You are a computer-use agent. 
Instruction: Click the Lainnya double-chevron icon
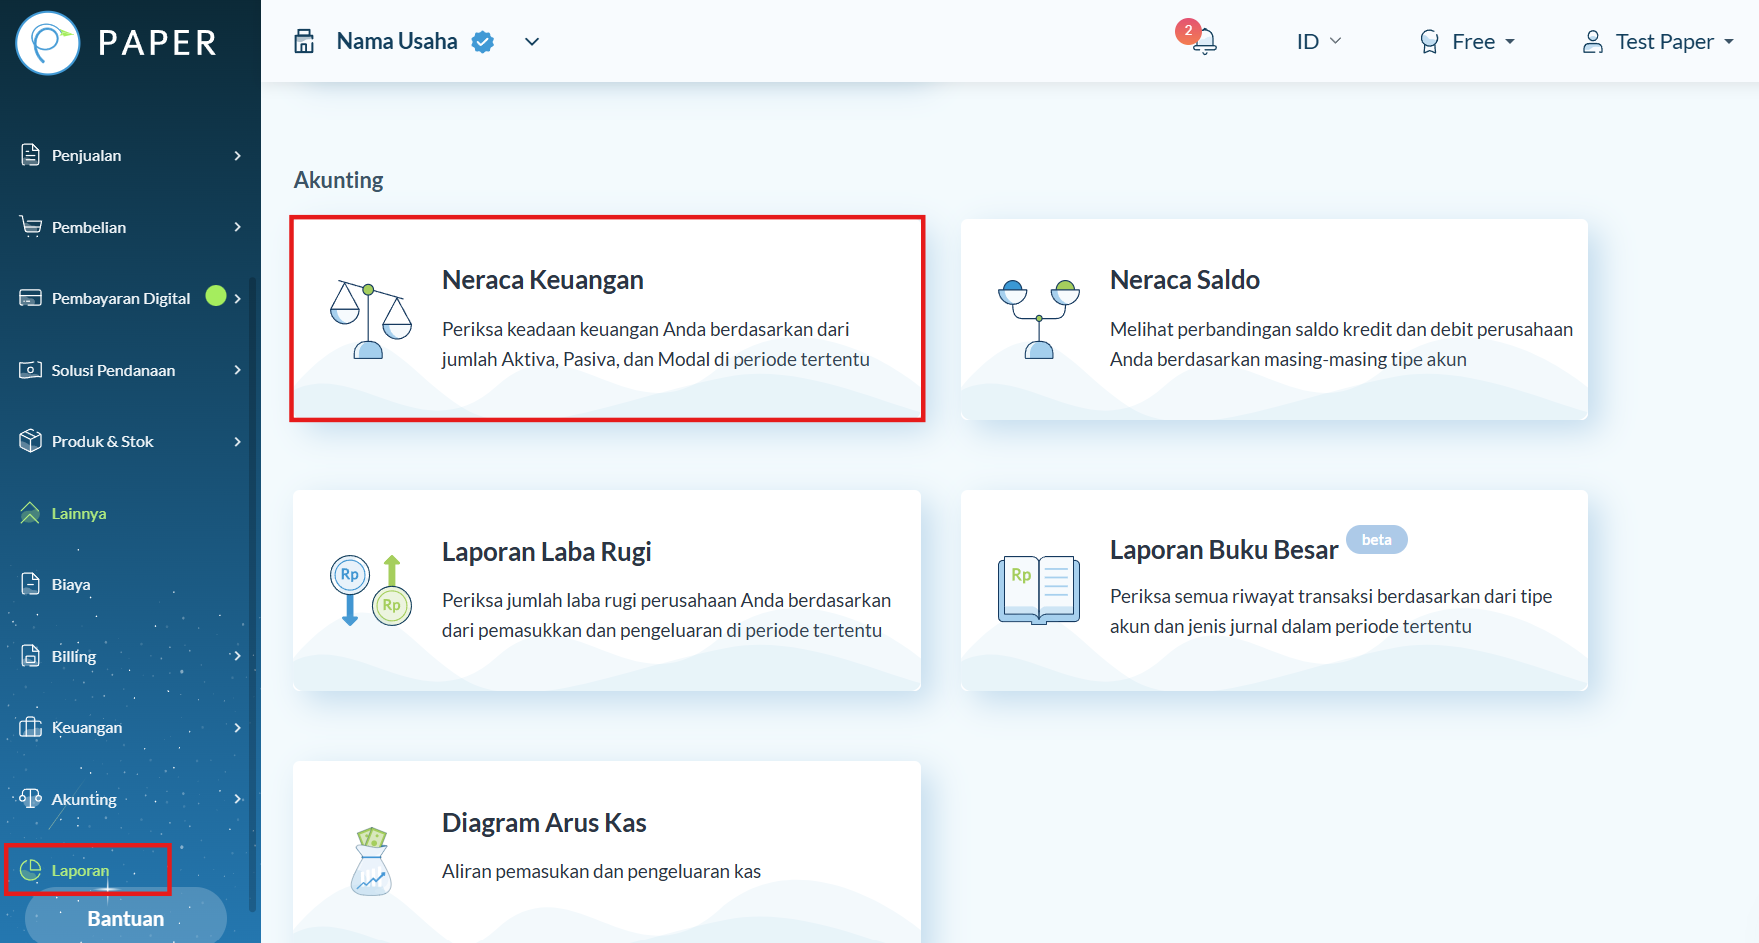pyautogui.click(x=31, y=513)
